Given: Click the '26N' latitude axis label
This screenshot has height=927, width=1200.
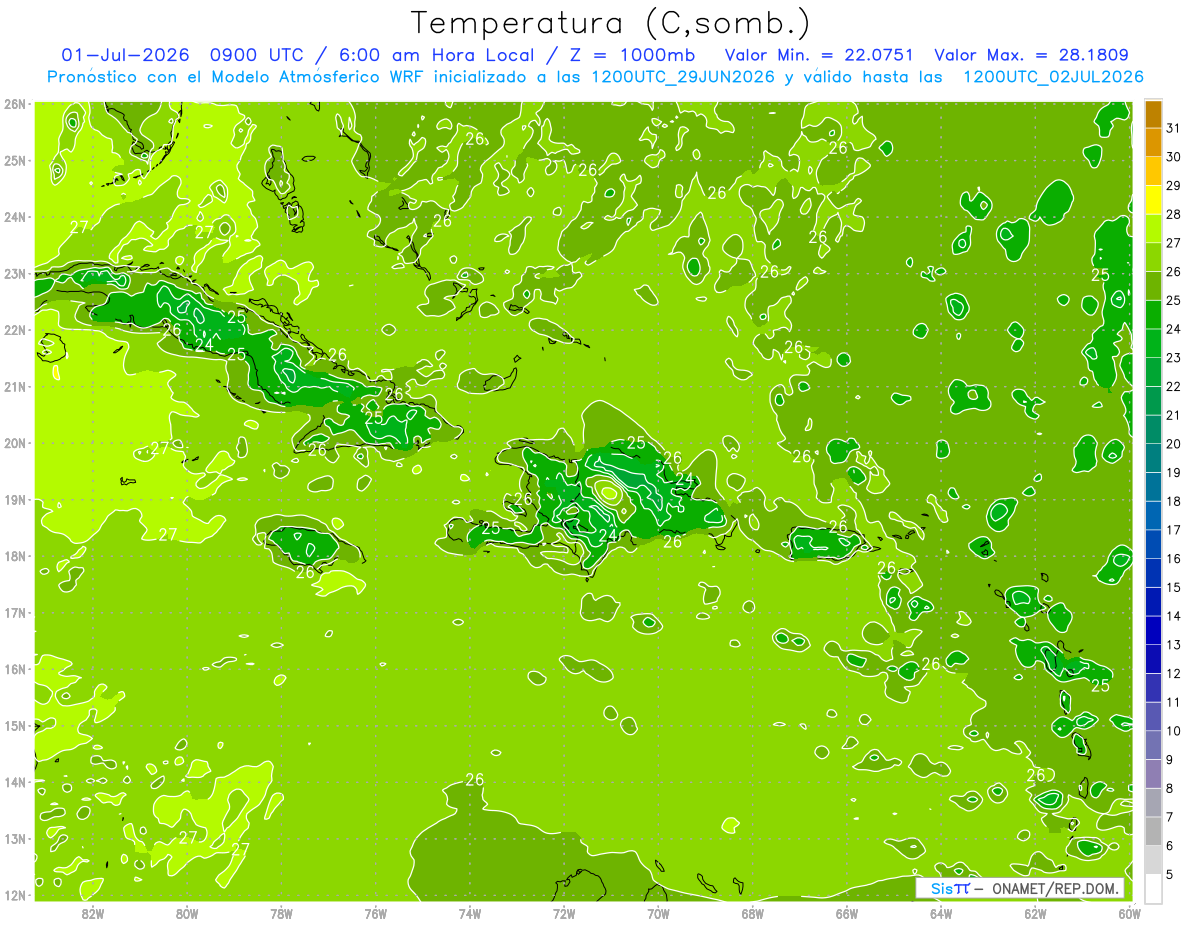Looking at the screenshot, I should click(x=15, y=104).
